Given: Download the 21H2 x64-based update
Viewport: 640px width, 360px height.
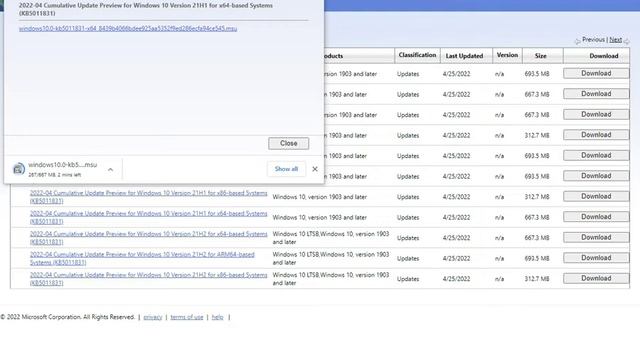Looking at the screenshot, I should (x=596, y=237).
